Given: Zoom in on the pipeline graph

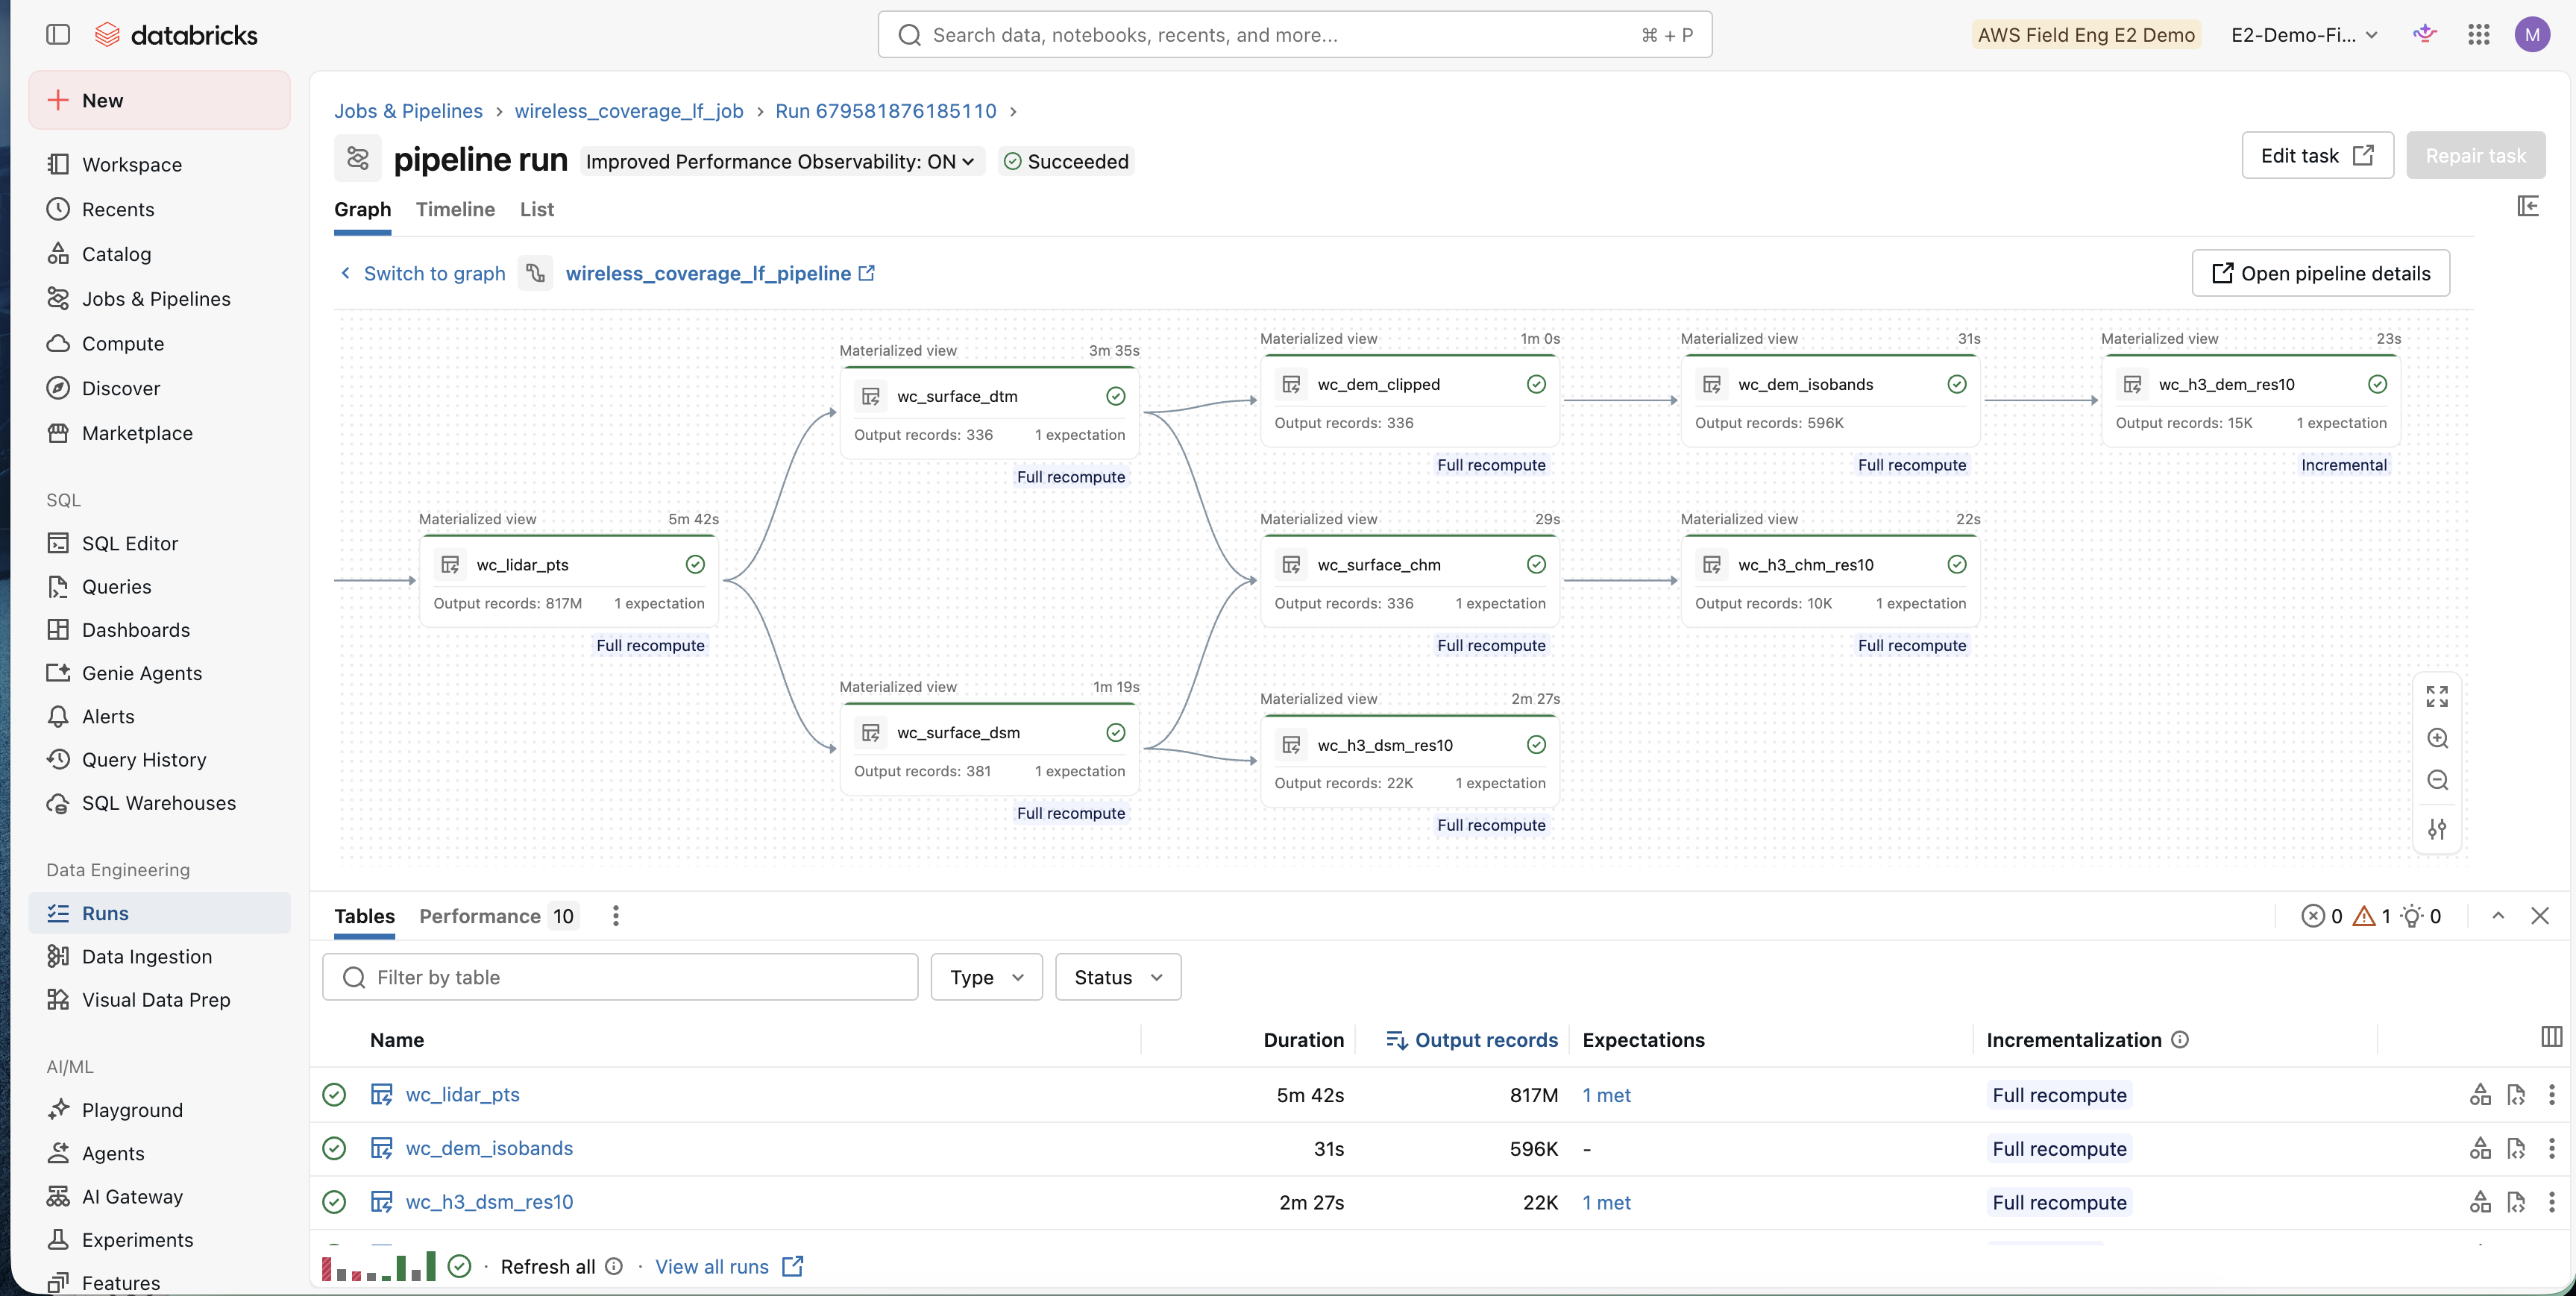Looking at the screenshot, I should (2437, 738).
